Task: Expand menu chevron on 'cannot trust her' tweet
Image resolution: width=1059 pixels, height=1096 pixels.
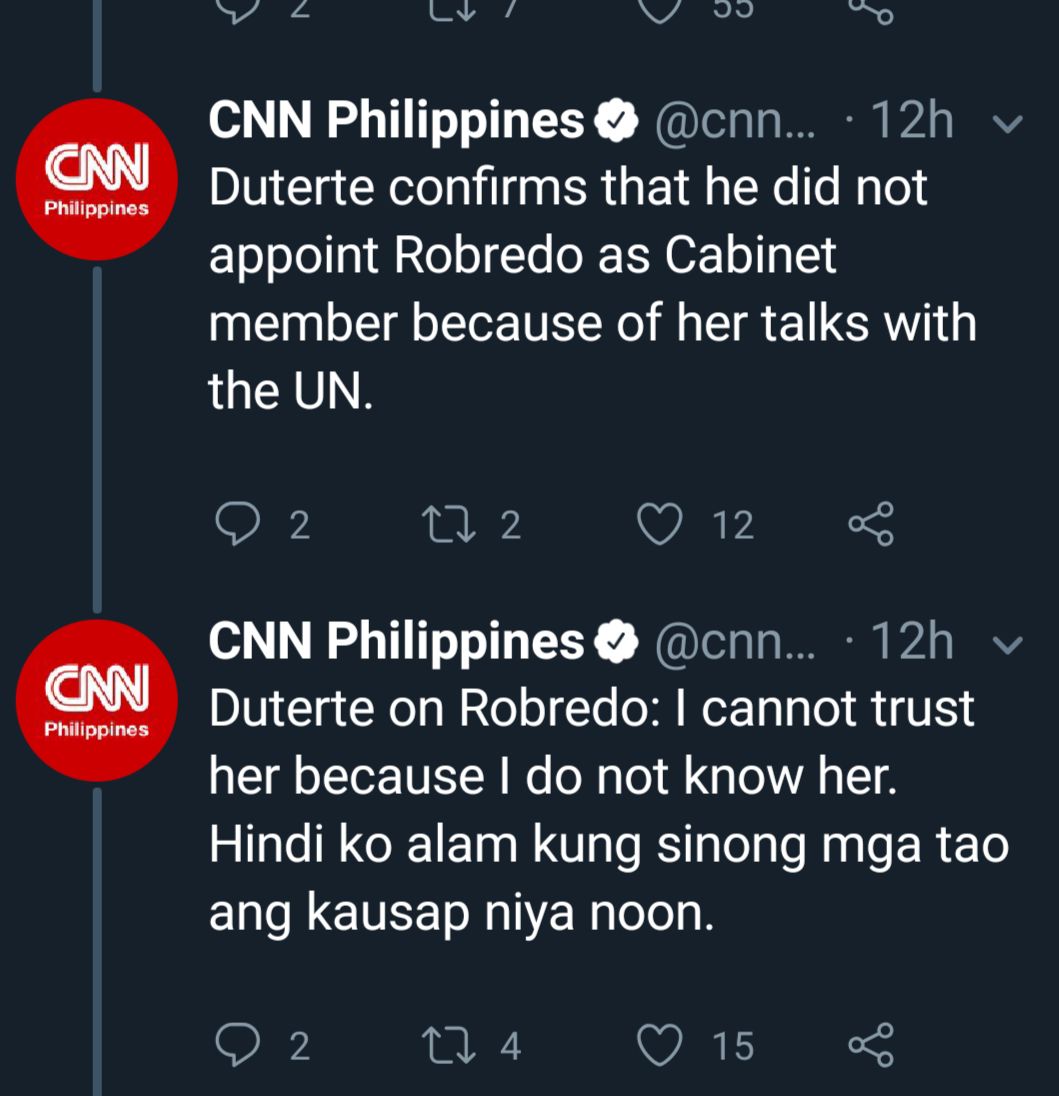Action: 1008,645
